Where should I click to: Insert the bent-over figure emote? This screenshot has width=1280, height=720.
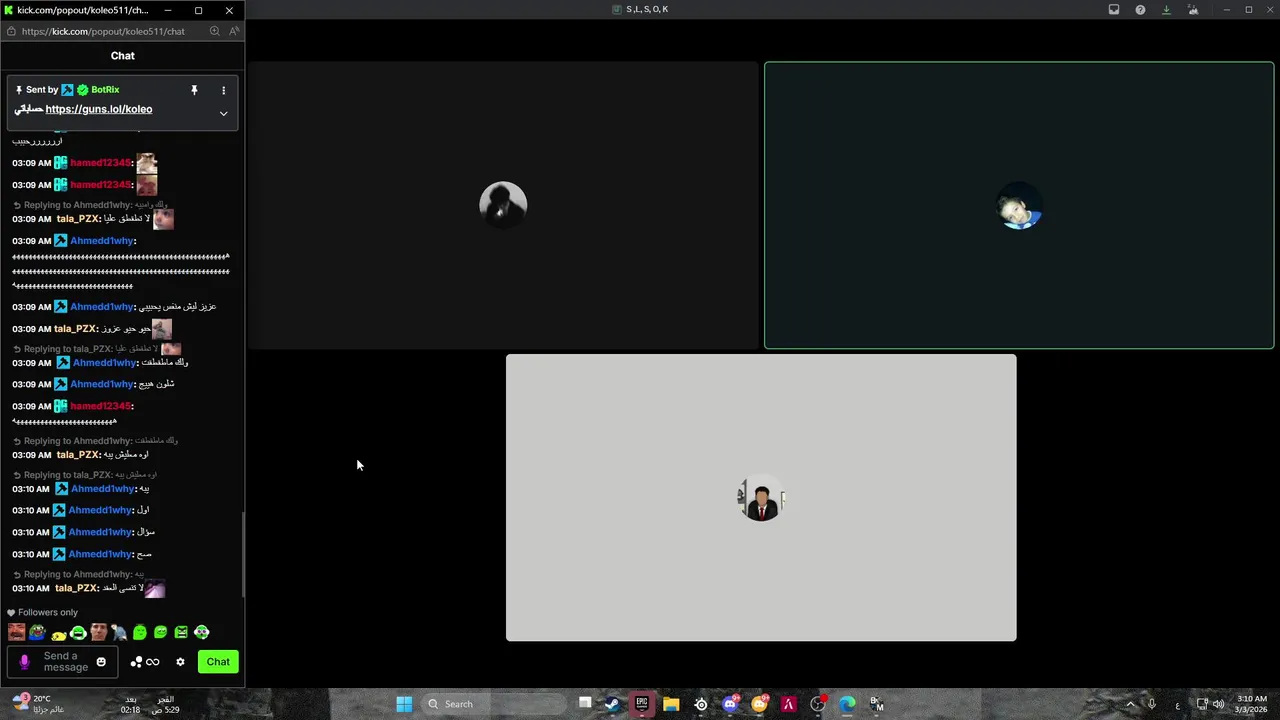[x=119, y=632]
